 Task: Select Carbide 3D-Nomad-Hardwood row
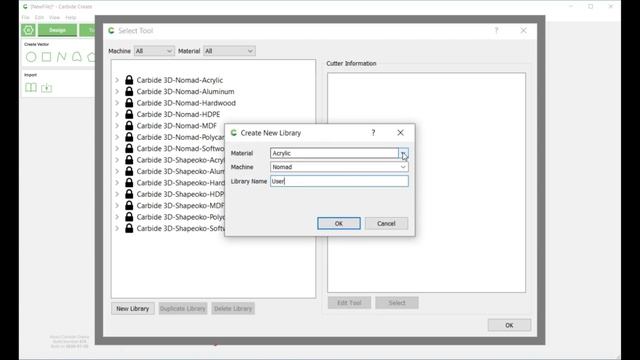coord(186,103)
